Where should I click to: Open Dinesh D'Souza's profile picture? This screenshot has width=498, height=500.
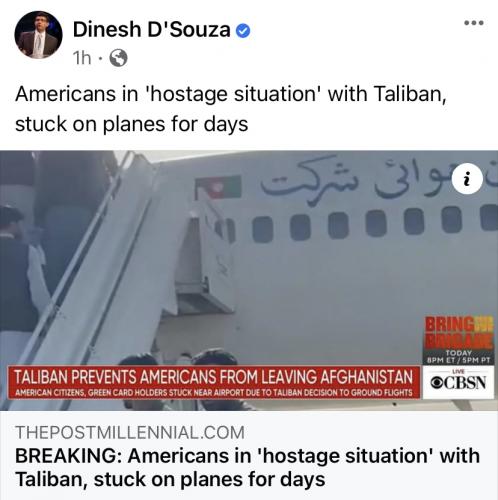[38, 35]
